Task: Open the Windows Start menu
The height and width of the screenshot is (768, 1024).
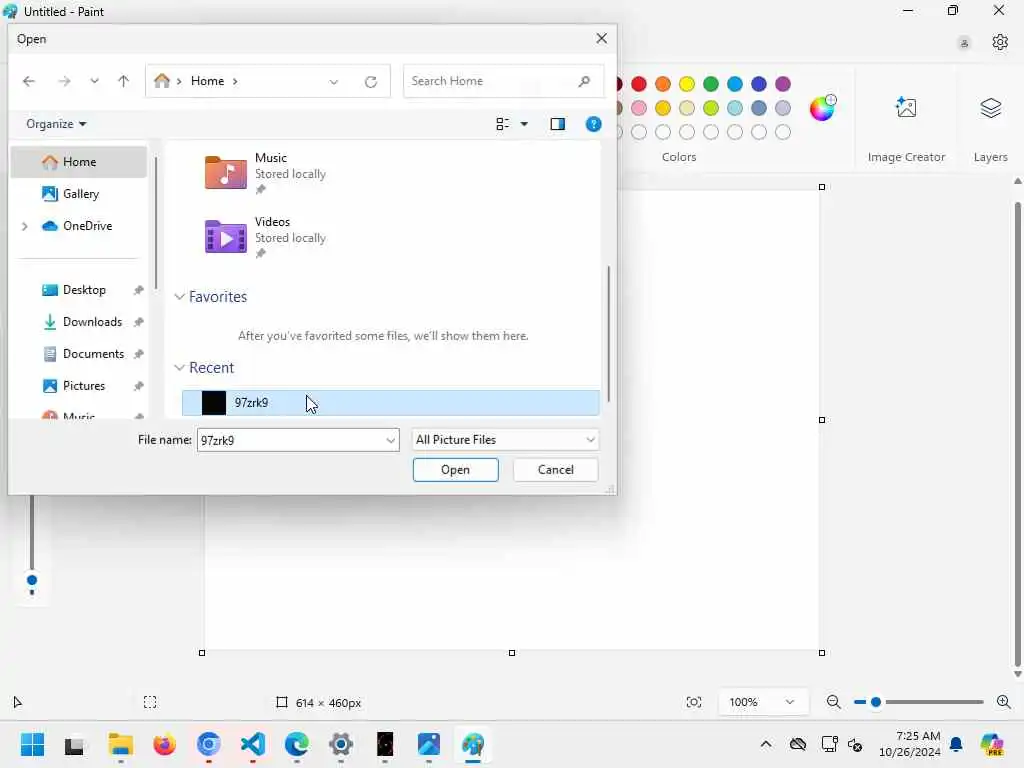Action: click(x=32, y=744)
